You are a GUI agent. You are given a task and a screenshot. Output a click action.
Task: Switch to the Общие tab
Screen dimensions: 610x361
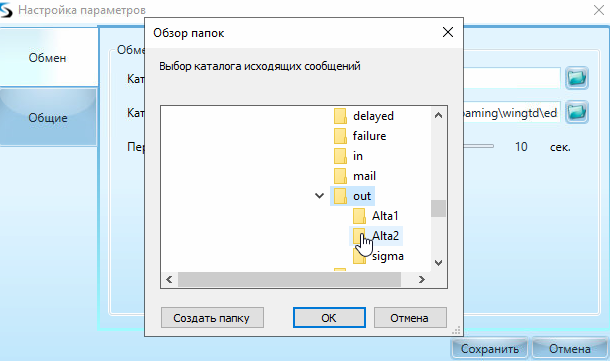point(48,117)
